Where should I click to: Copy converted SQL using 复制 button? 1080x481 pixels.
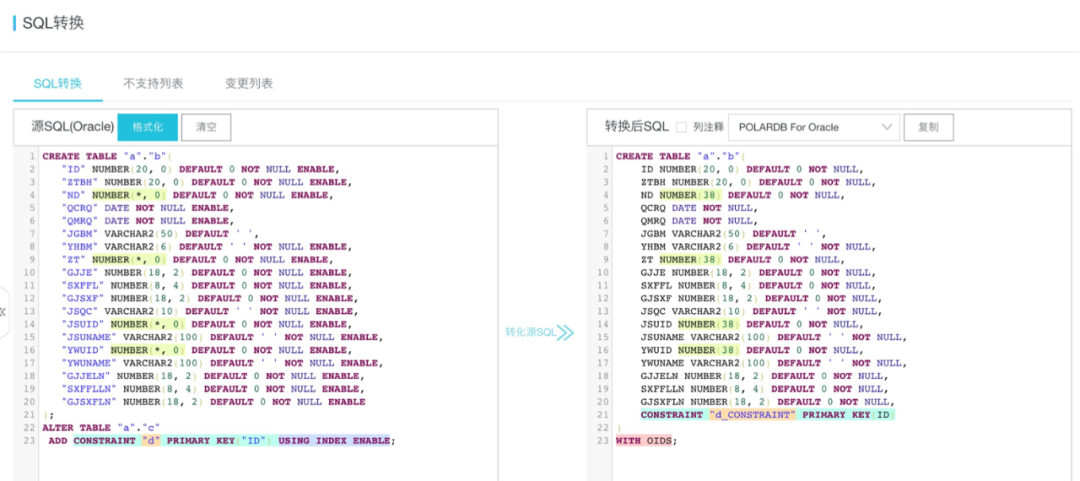pos(928,127)
